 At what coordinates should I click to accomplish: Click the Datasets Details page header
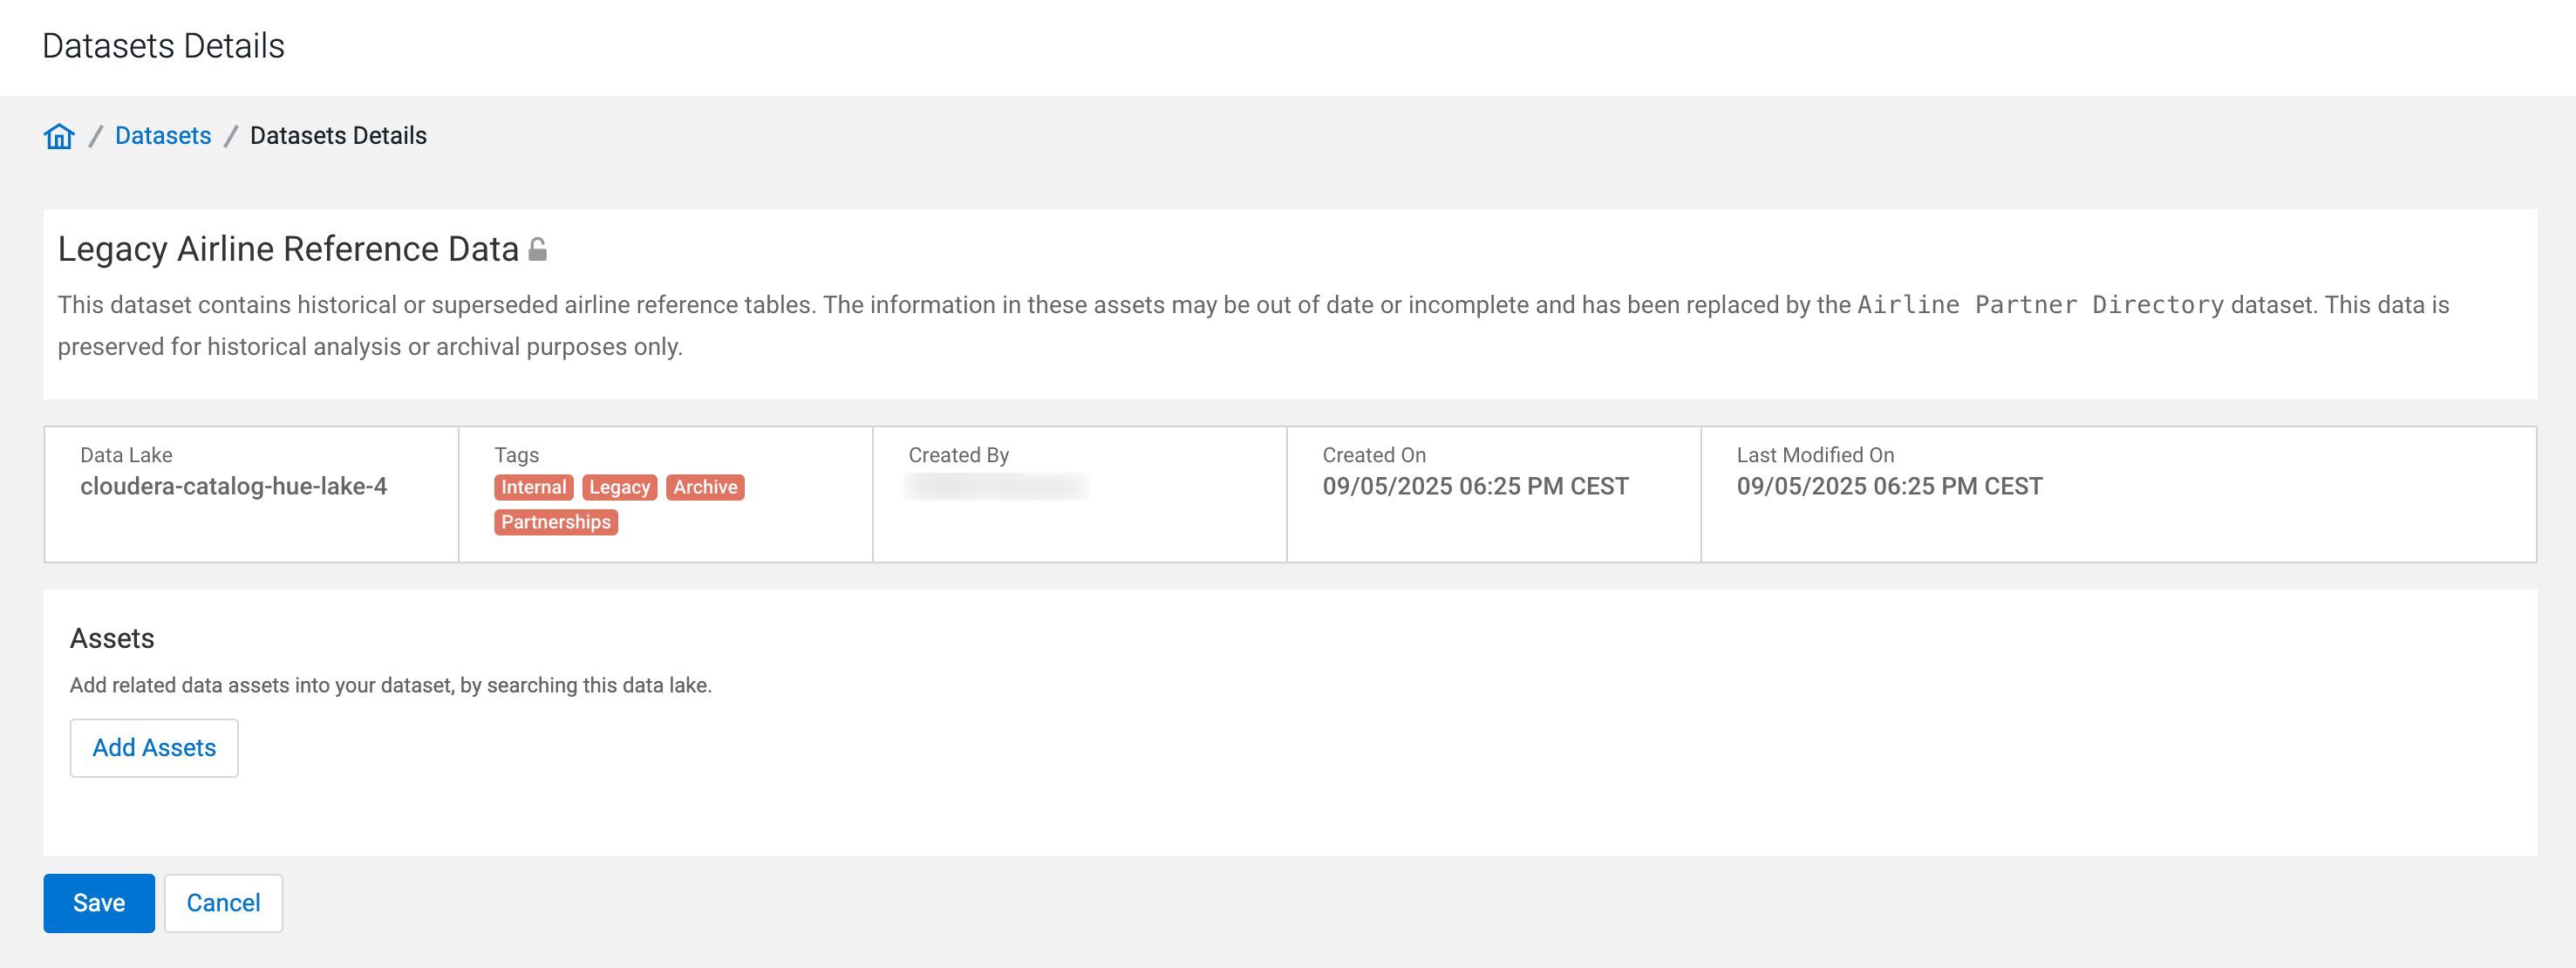[x=163, y=46]
